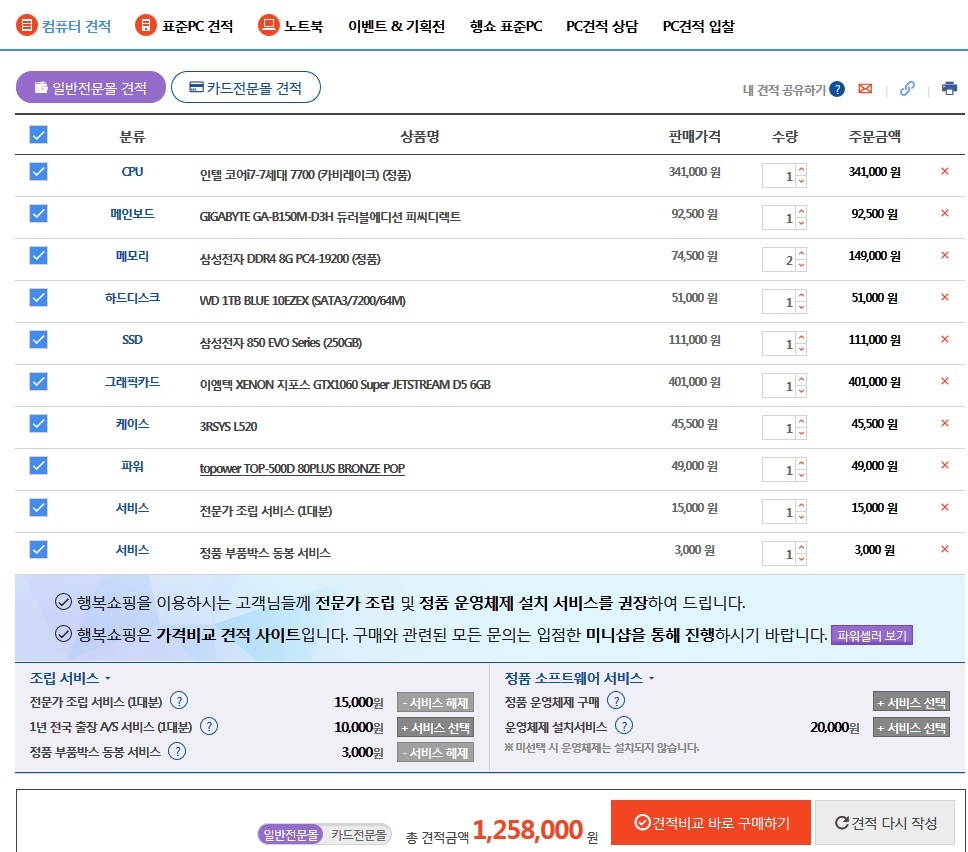The image size is (968, 852).
Task: Share the quote by email icon
Action: point(865,89)
